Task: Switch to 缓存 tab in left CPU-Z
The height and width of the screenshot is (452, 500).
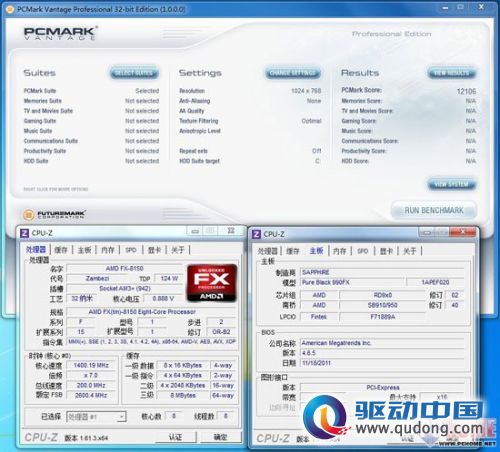Action: click(61, 250)
